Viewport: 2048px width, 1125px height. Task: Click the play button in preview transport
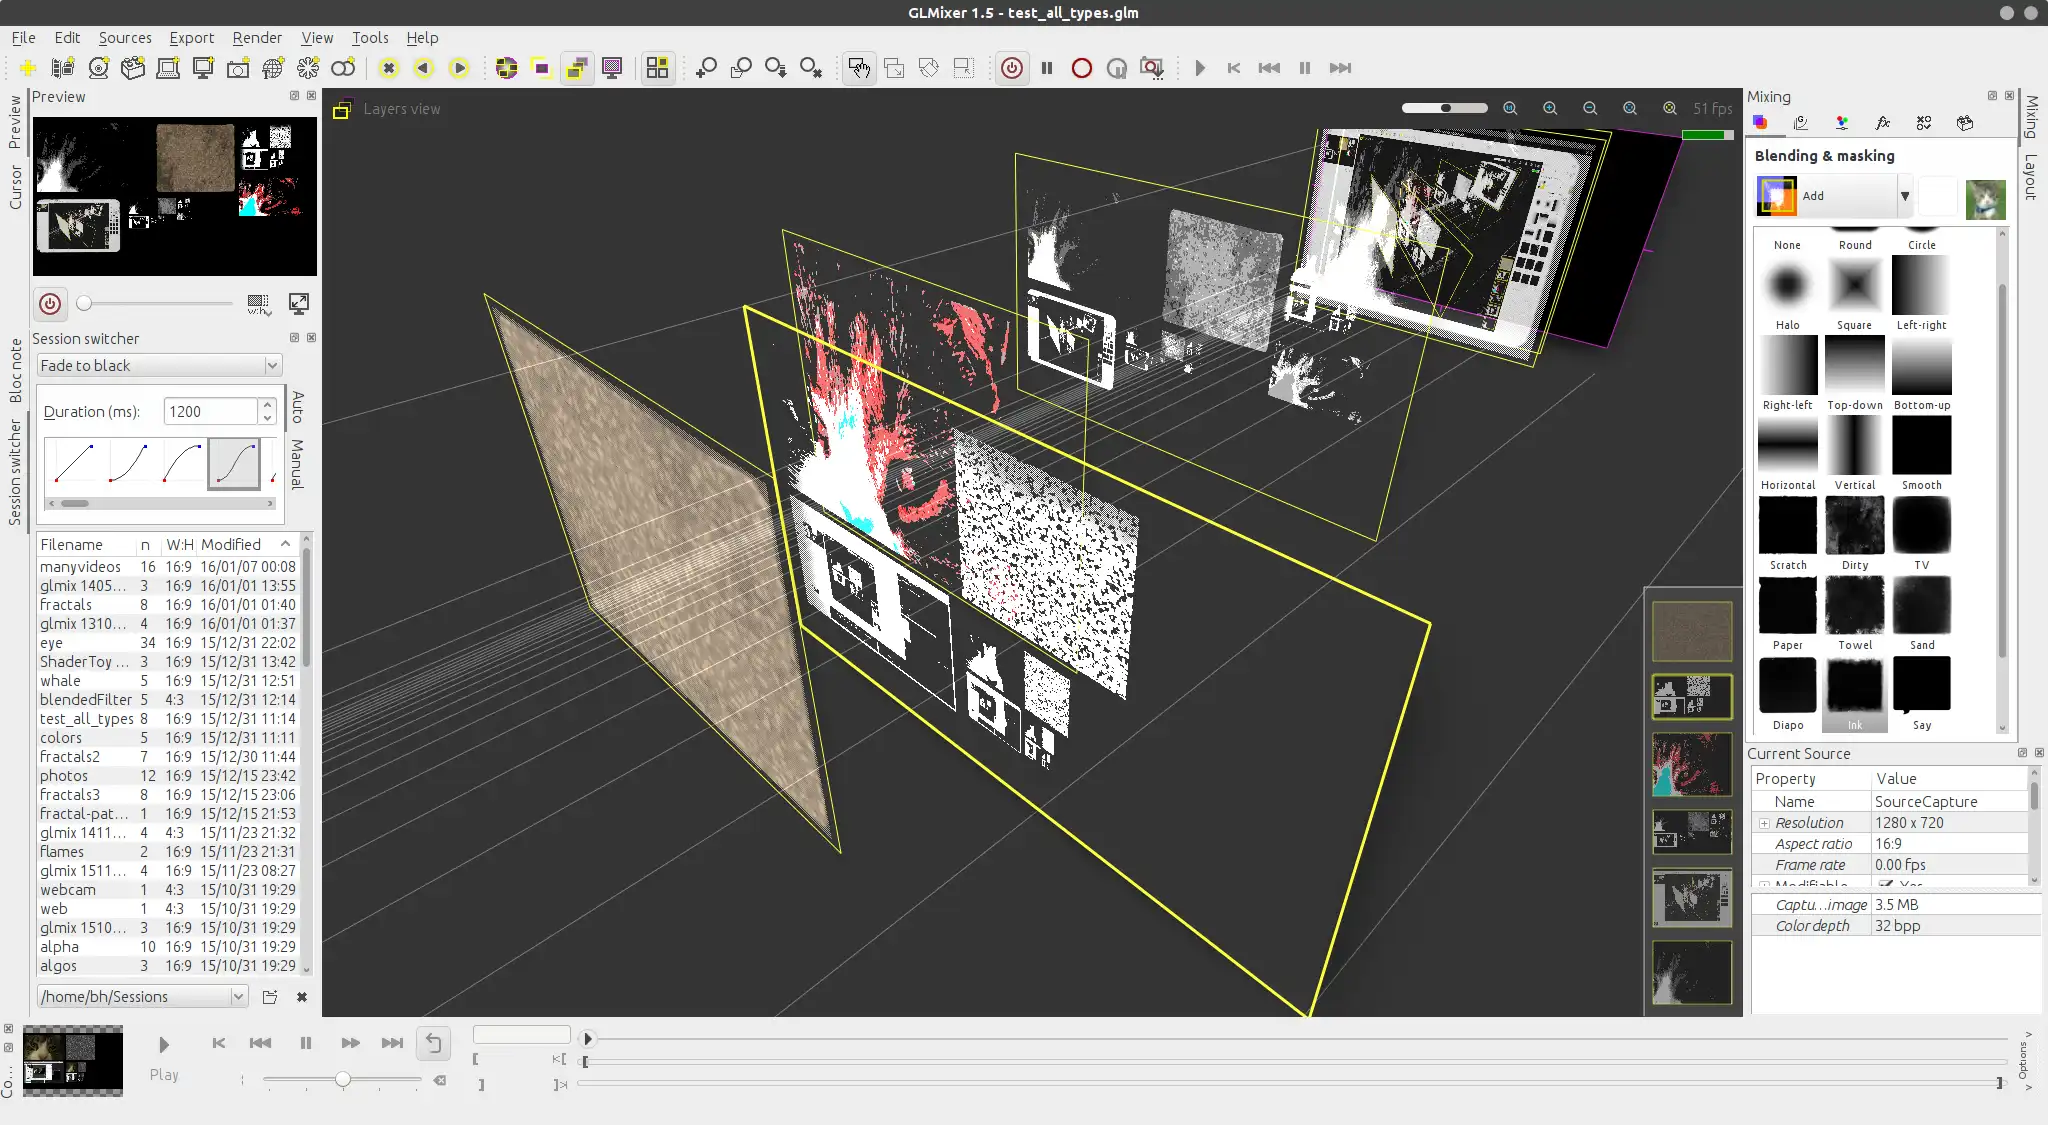tap(162, 1043)
